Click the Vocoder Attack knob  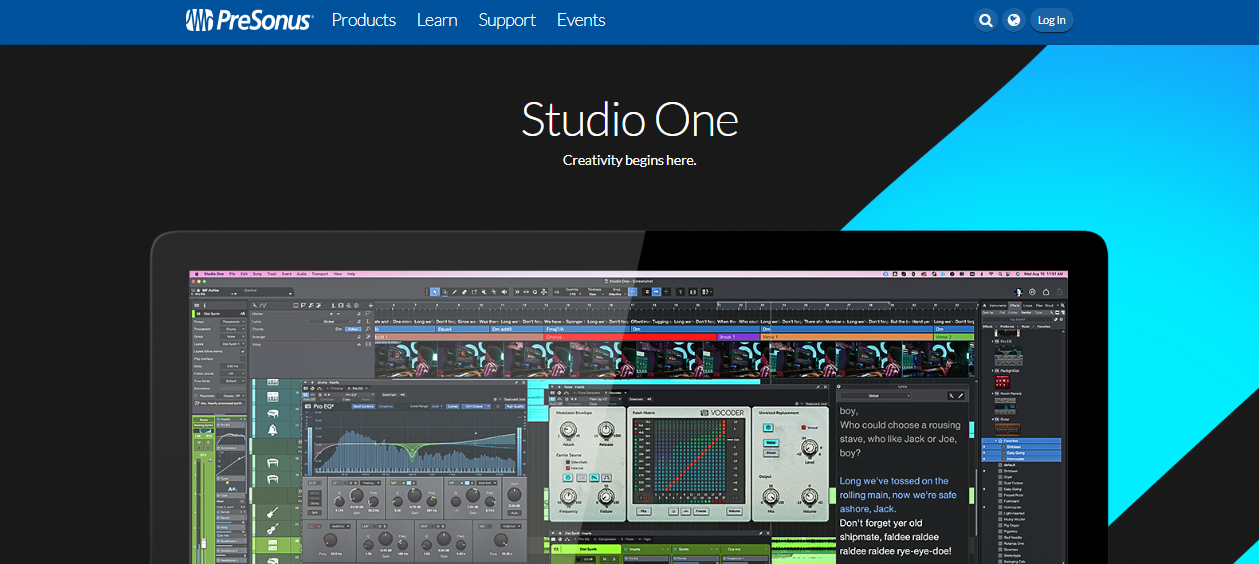coord(568,430)
